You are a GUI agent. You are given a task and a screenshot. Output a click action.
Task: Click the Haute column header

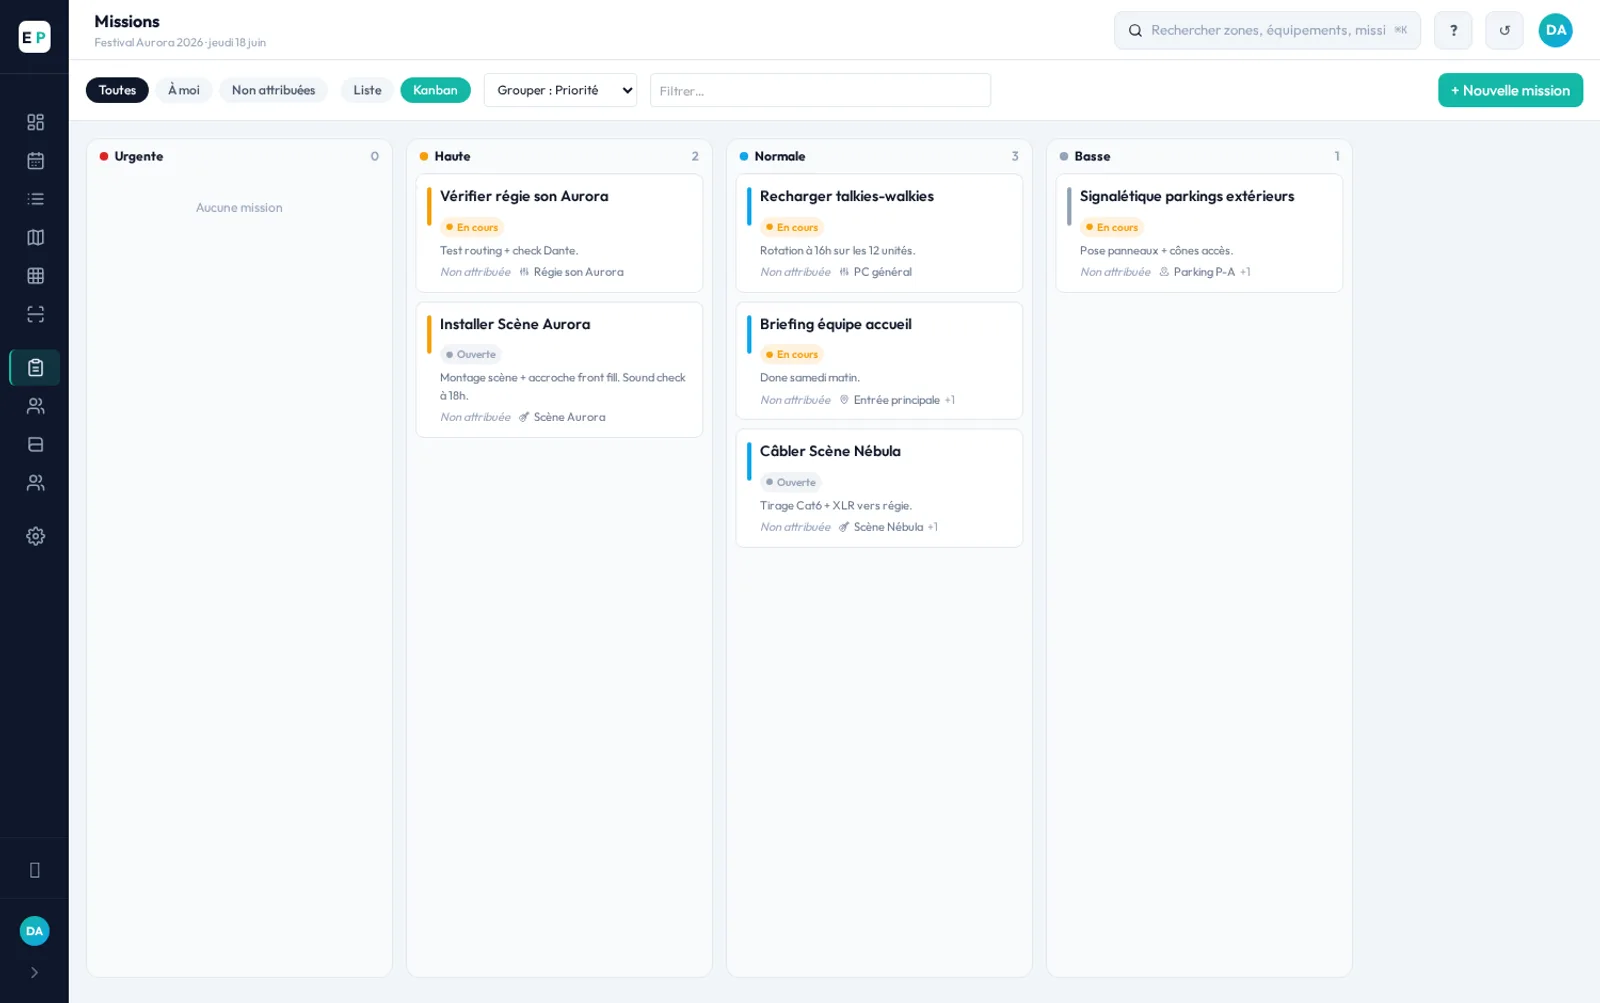559,156
